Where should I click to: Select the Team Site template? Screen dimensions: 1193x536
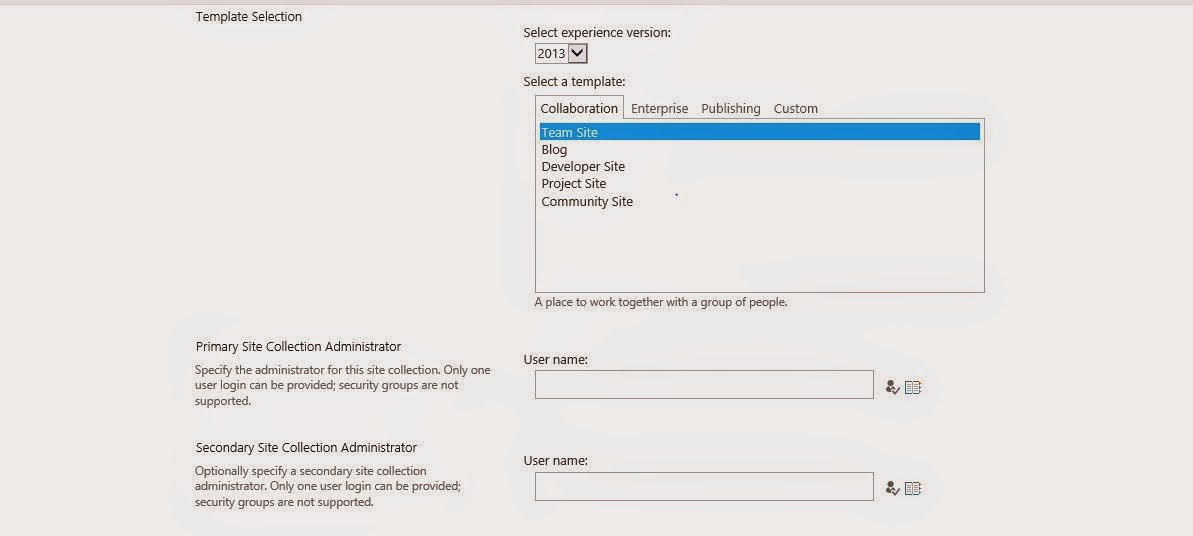(759, 132)
